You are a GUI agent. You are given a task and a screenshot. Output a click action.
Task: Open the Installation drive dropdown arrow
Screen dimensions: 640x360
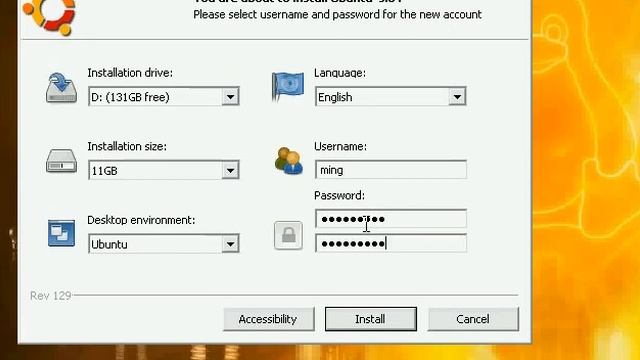tap(230, 97)
